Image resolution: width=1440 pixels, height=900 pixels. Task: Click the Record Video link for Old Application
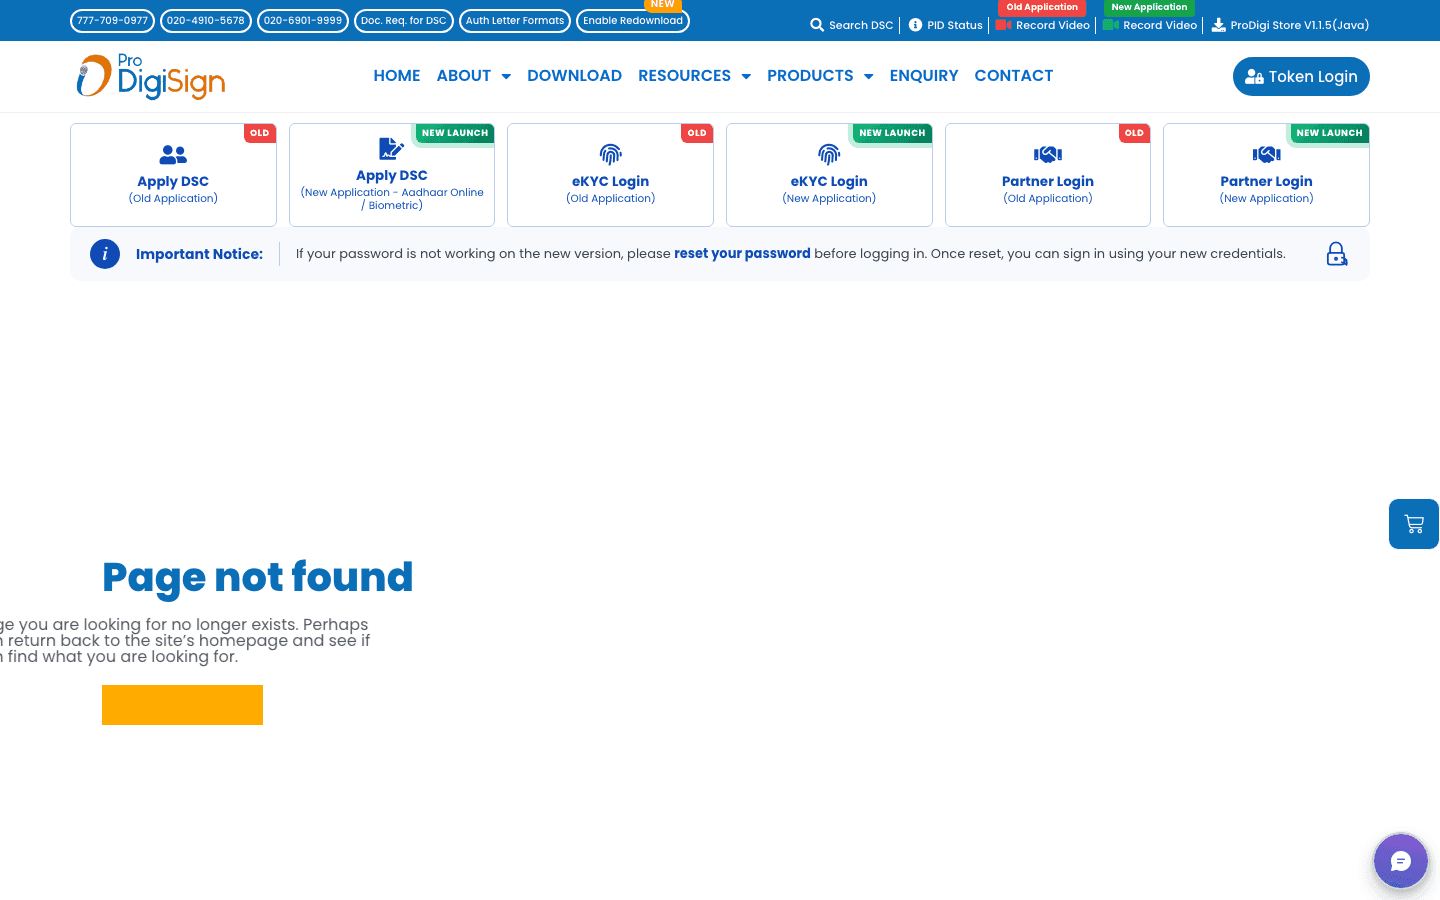click(1053, 25)
